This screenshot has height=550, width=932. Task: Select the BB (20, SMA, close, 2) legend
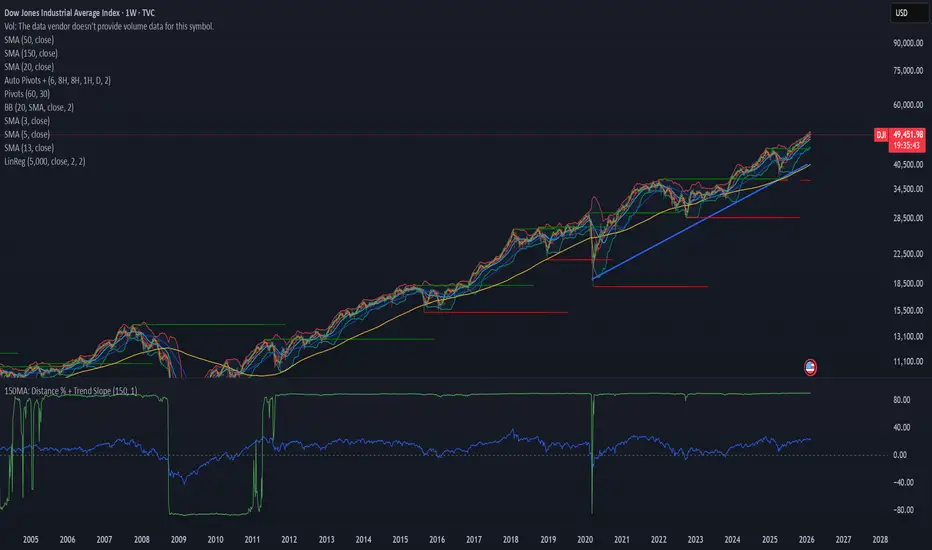tap(39, 108)
